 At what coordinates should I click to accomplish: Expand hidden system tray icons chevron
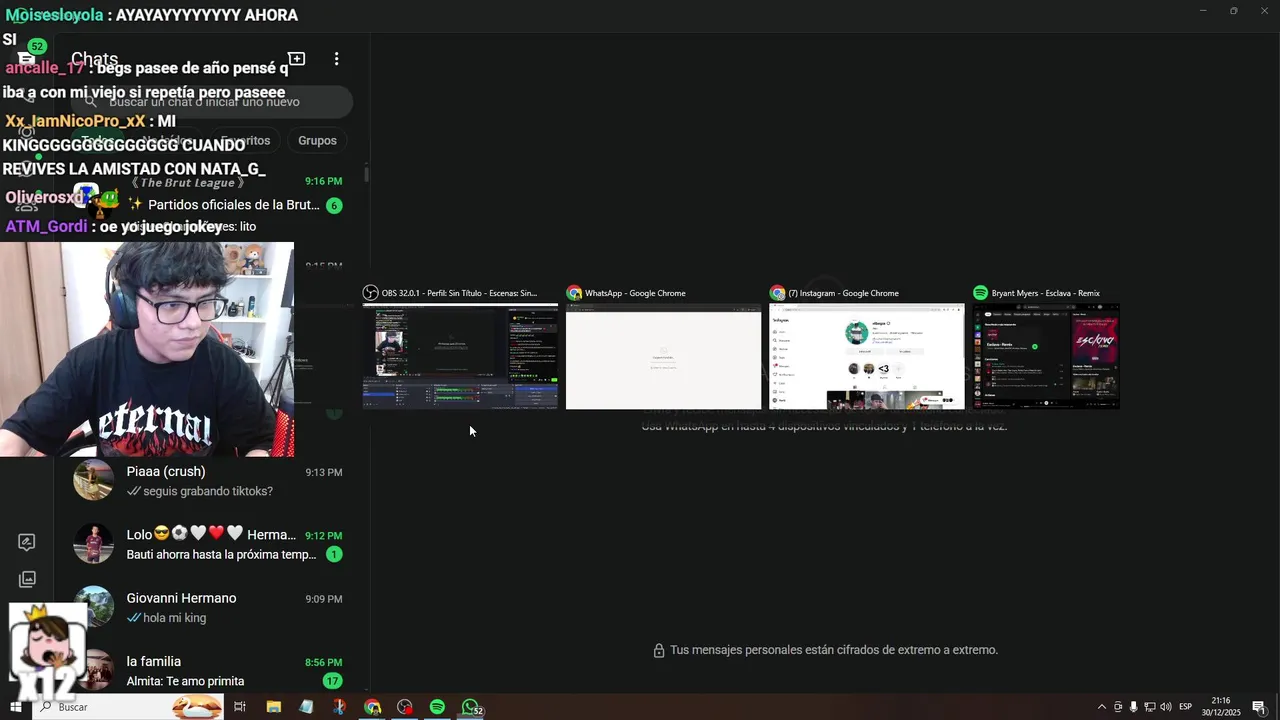pyautogui.click(x=1102, y=707)
